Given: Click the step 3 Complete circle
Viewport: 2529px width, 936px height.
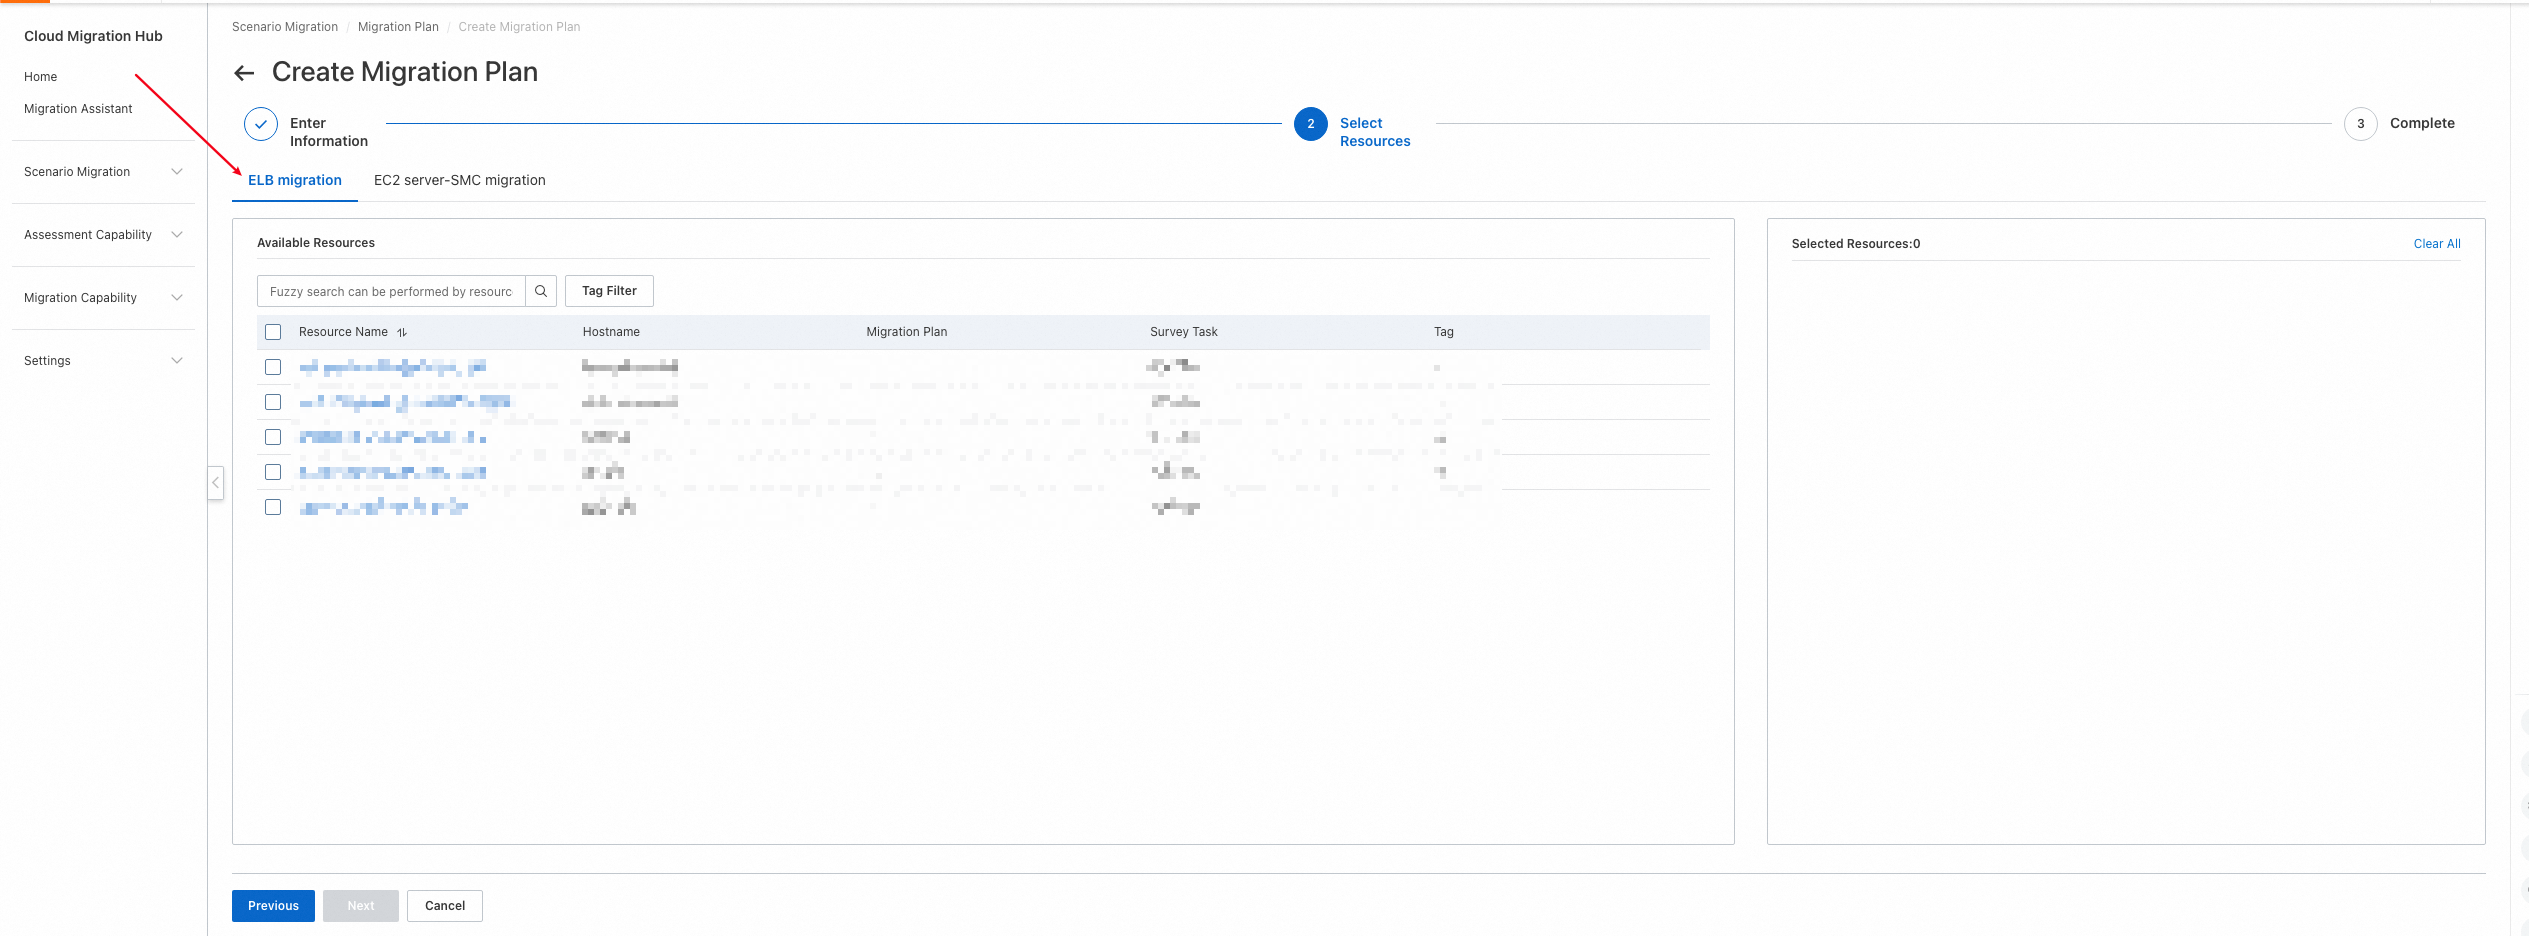Looking at the screenshot, I should (2361, 124).
